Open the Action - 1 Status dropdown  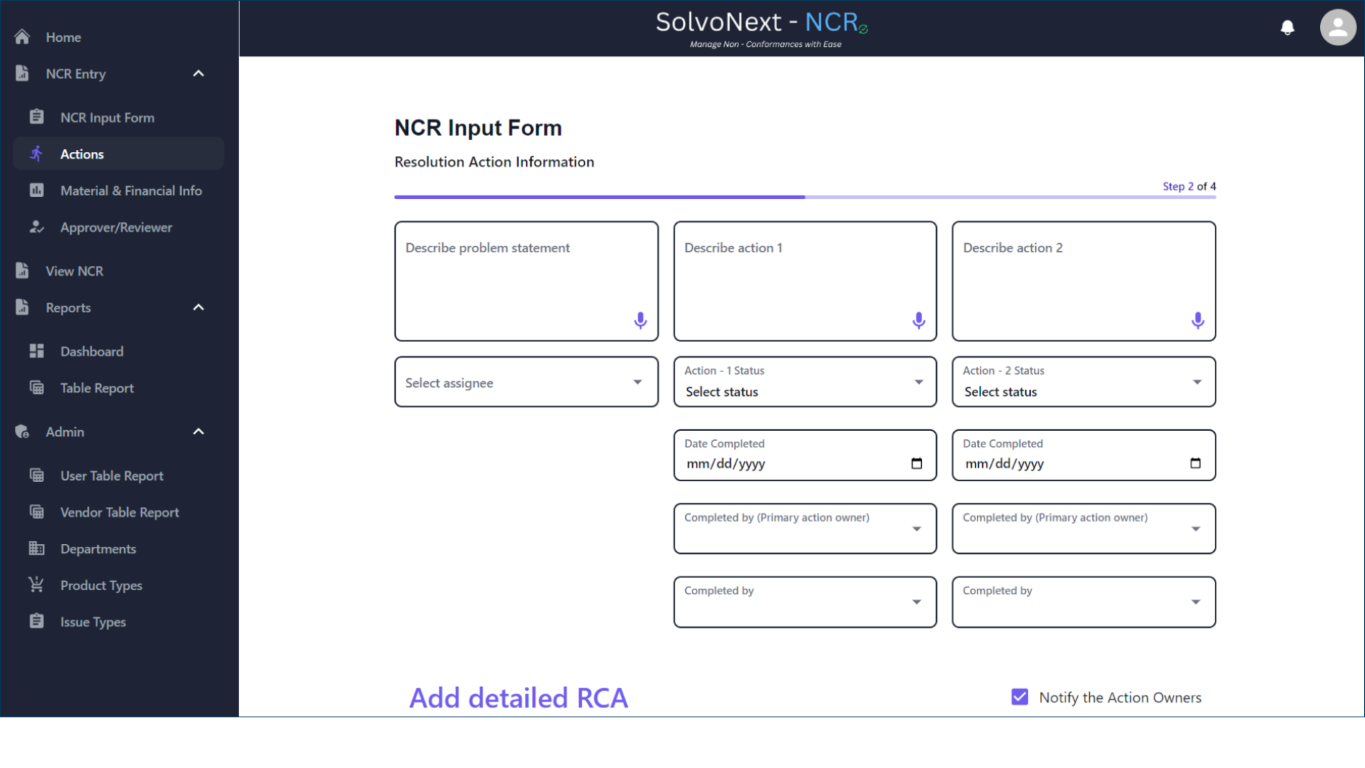[x=805, y=383]
